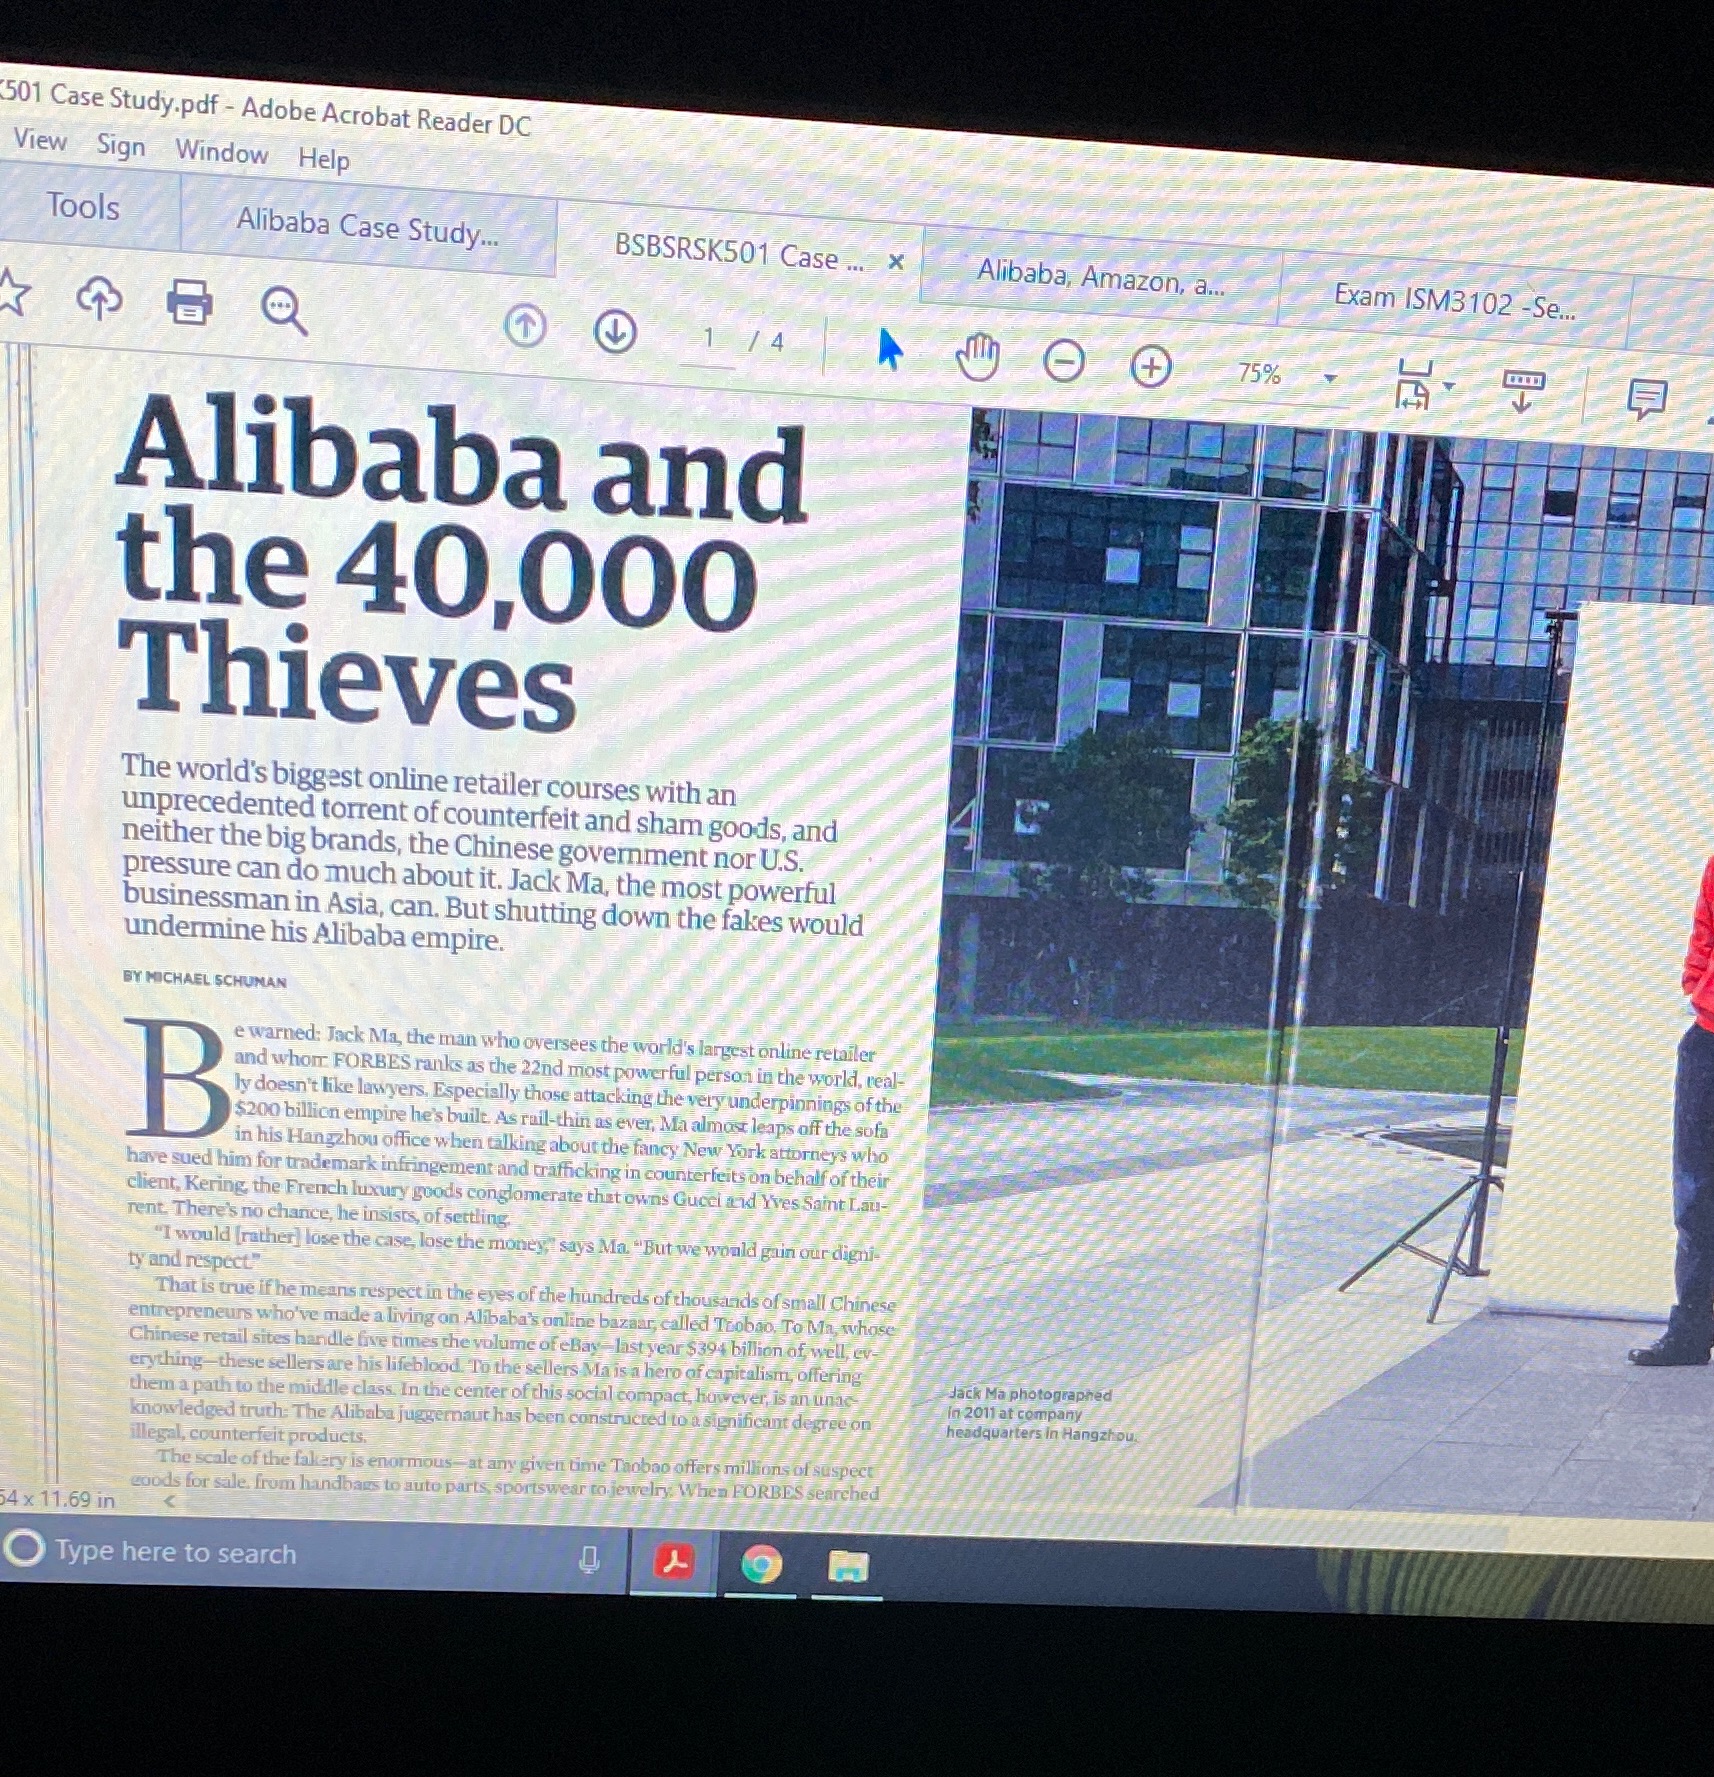The height and width of the screenshot is (1777, 1714).
Task: Close the BSBSRSK501 Case tab
Action: 896,262
